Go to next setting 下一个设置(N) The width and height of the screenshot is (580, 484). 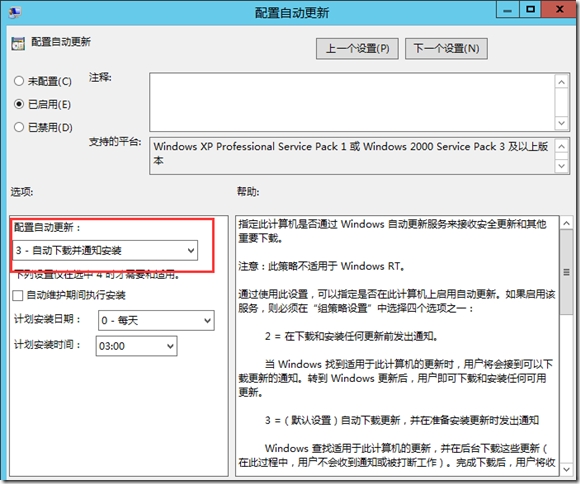pyautogui.click(x=446, y=48)
